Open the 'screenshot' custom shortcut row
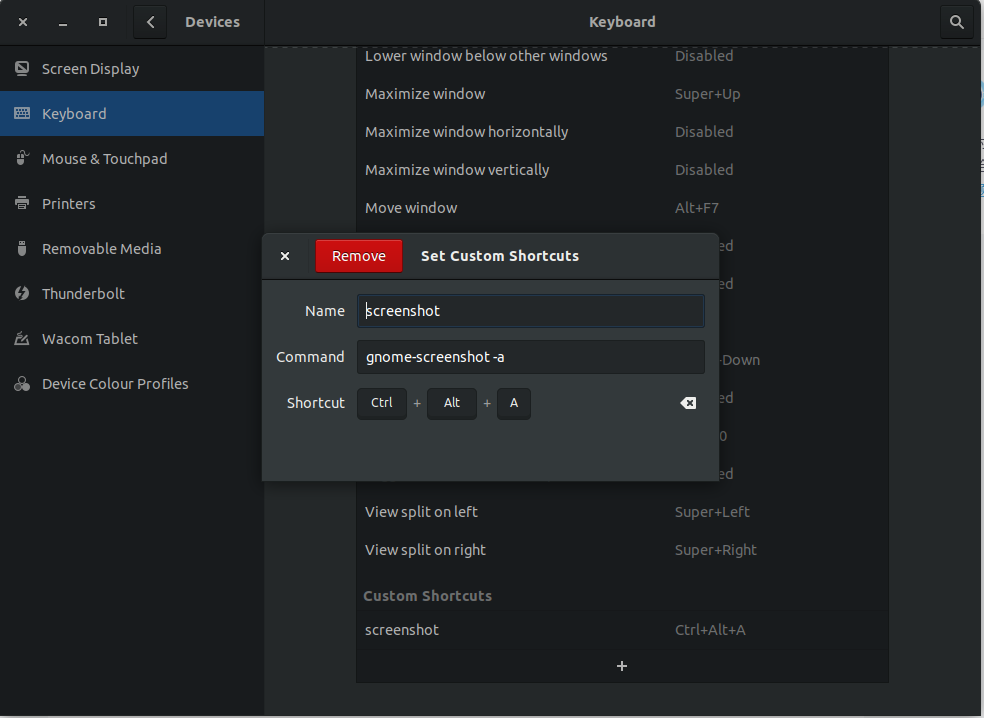 pos(622,630)
